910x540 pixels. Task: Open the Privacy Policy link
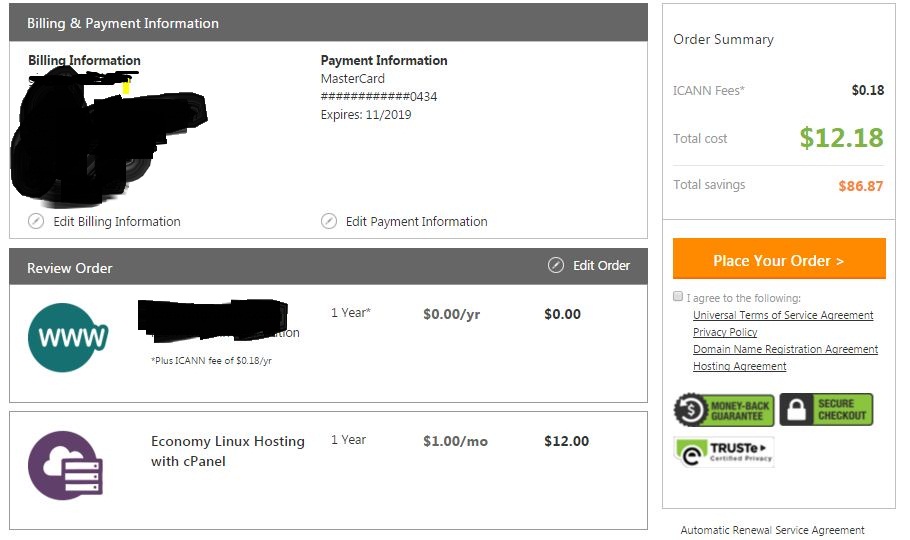pyautogui.click(x=725, y=332)
